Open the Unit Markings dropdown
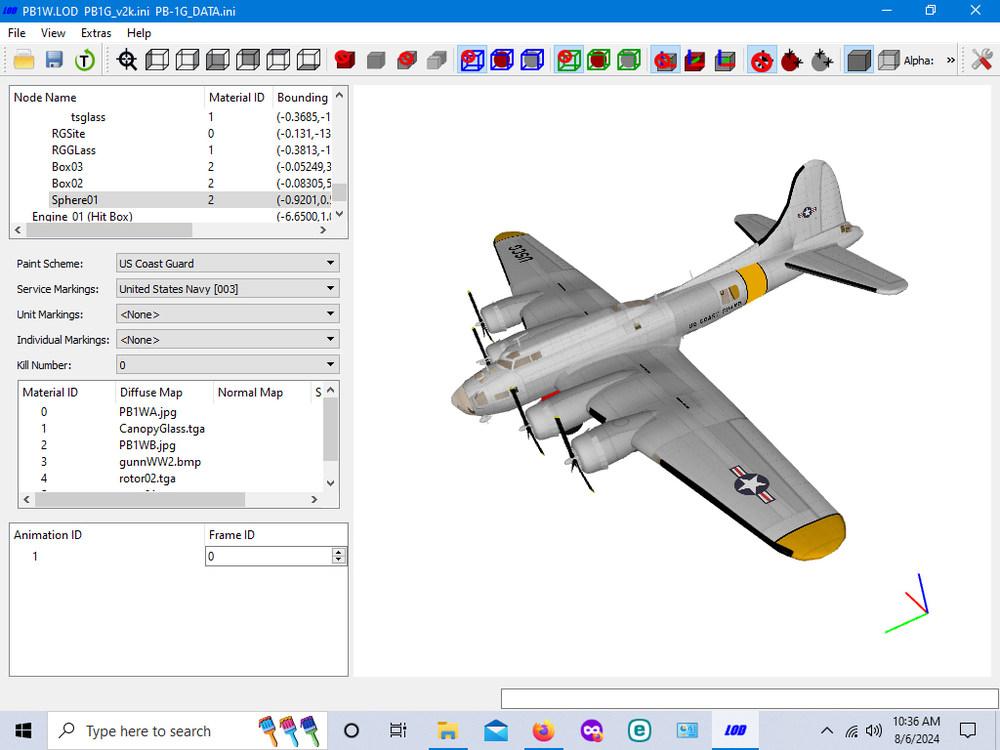Viewport: 1000px width, 750px height. tap(228, 314)
